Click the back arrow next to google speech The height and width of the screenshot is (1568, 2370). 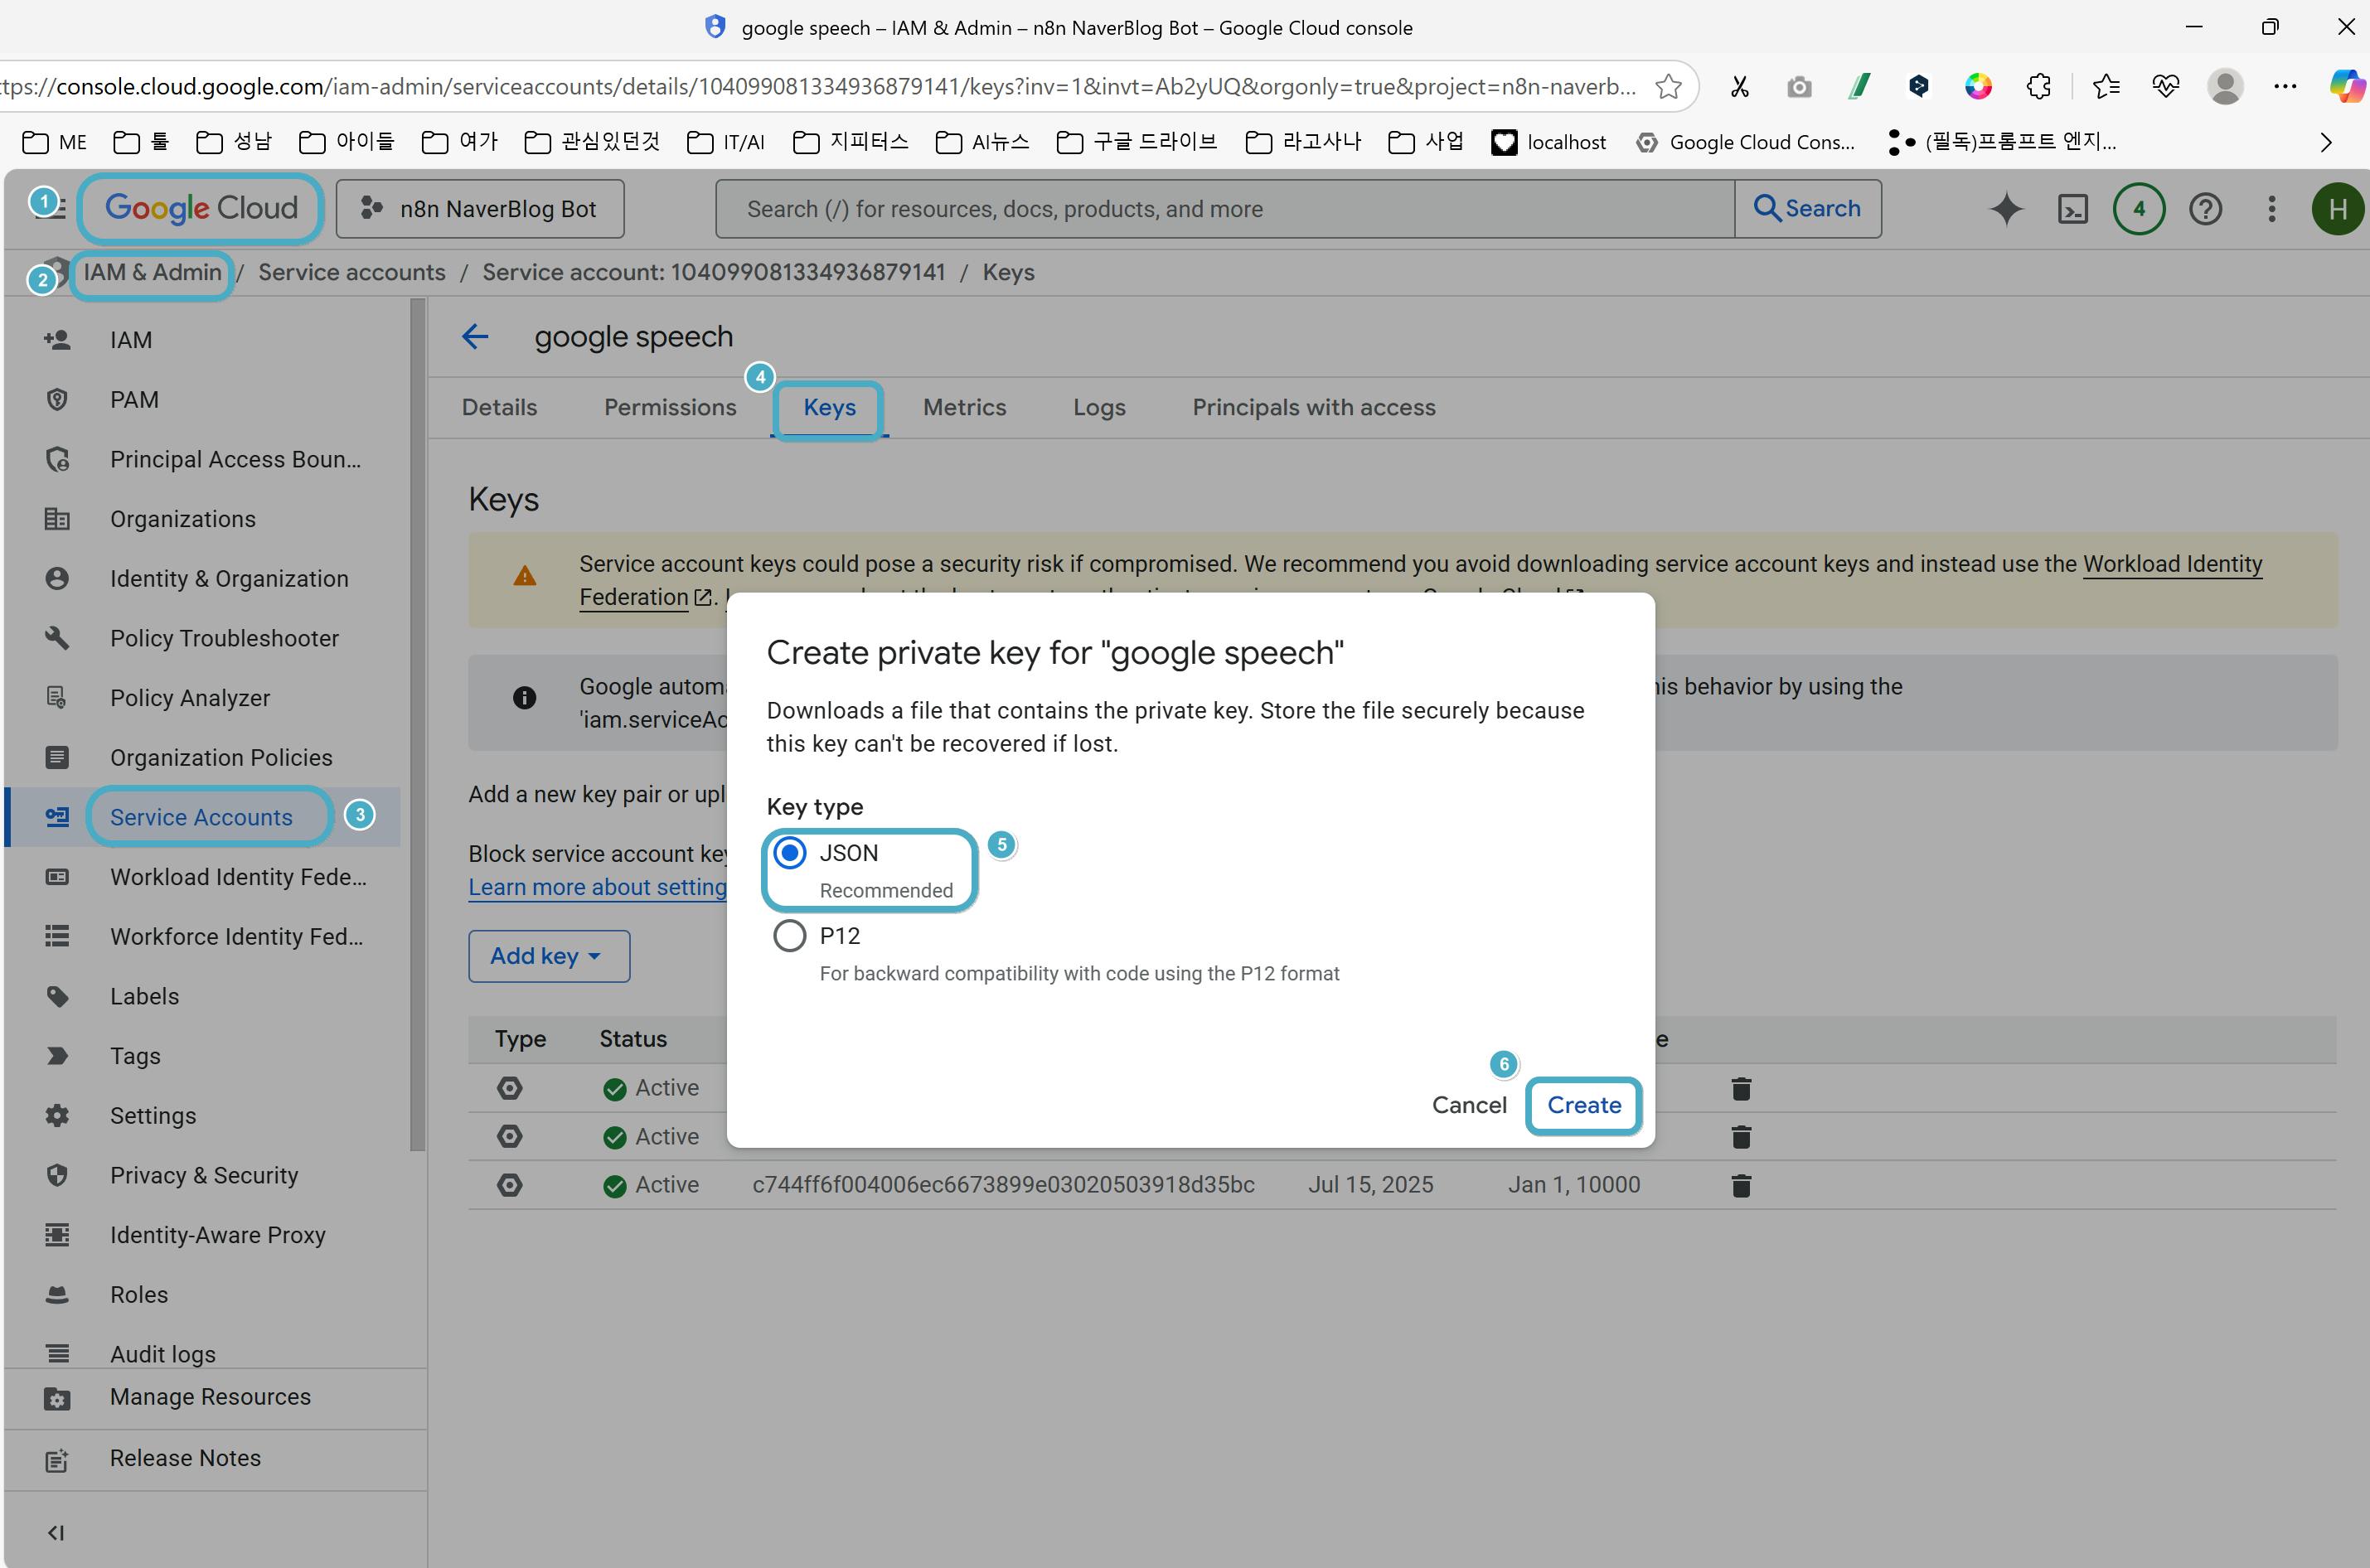coord(475,337)
